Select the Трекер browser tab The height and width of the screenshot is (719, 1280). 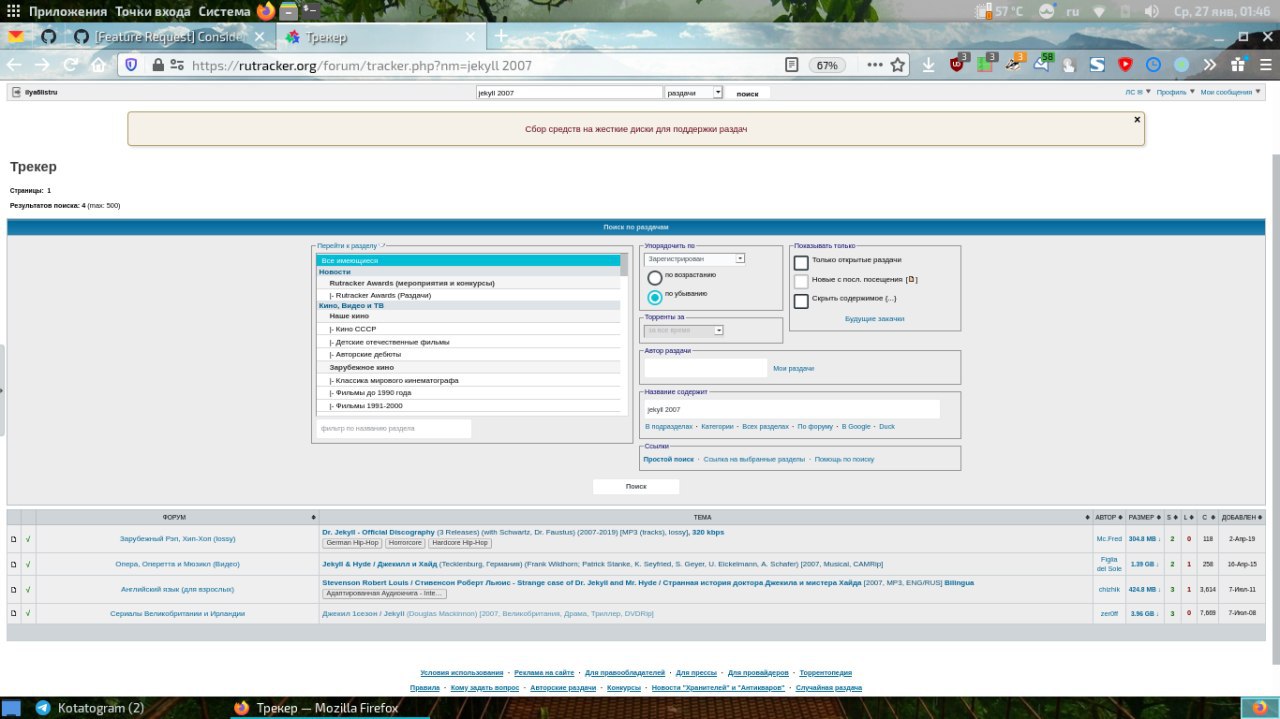click(x=380, y=37)
